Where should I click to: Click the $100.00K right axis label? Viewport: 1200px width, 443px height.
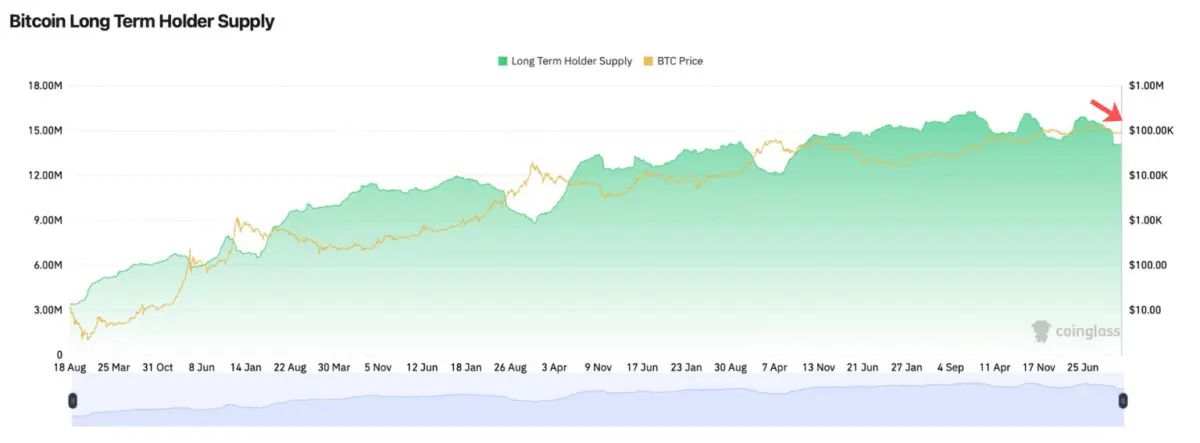[1151, 131]
